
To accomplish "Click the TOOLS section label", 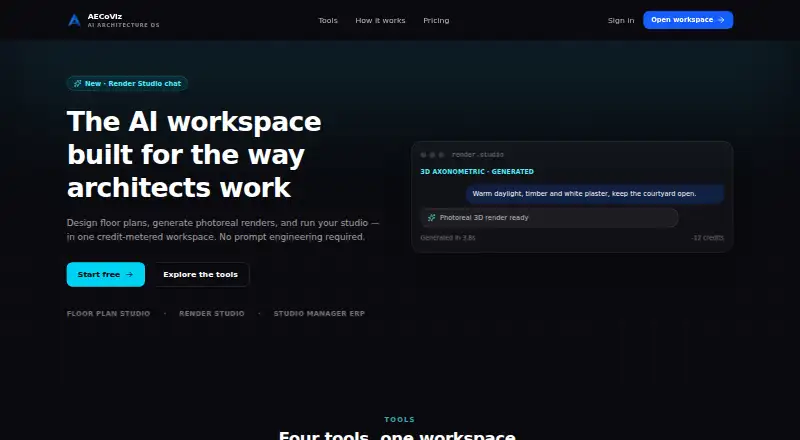I will coord(400,420).
